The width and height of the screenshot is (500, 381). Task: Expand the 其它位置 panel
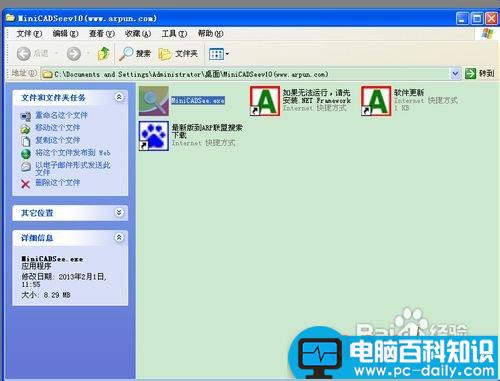click(119, 212)
